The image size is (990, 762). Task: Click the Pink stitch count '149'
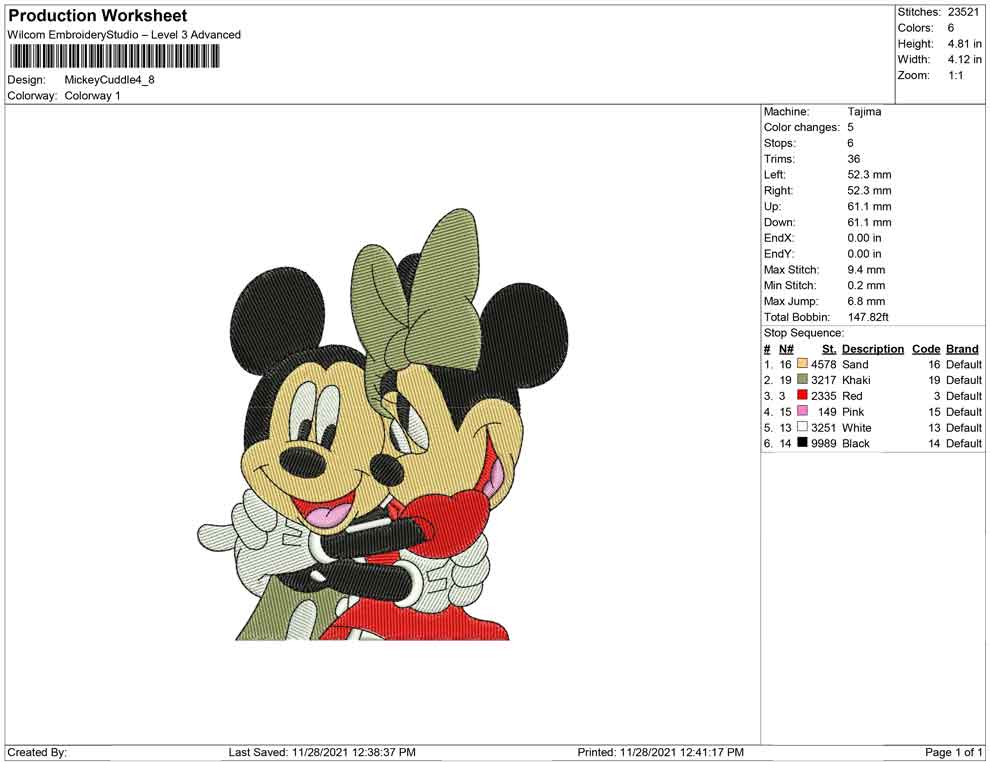coord(826,412)
